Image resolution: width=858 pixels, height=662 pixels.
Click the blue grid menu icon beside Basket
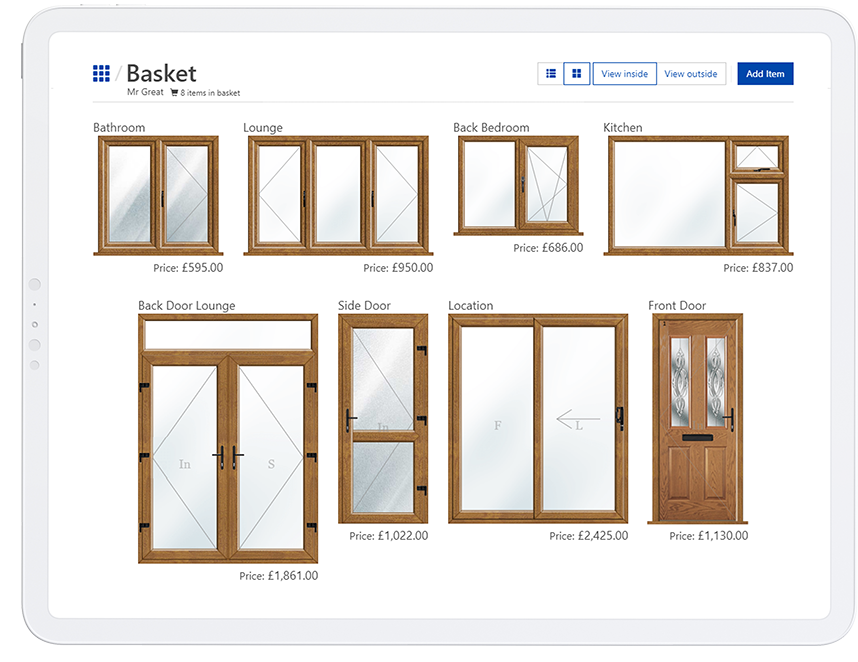point(101,73)
